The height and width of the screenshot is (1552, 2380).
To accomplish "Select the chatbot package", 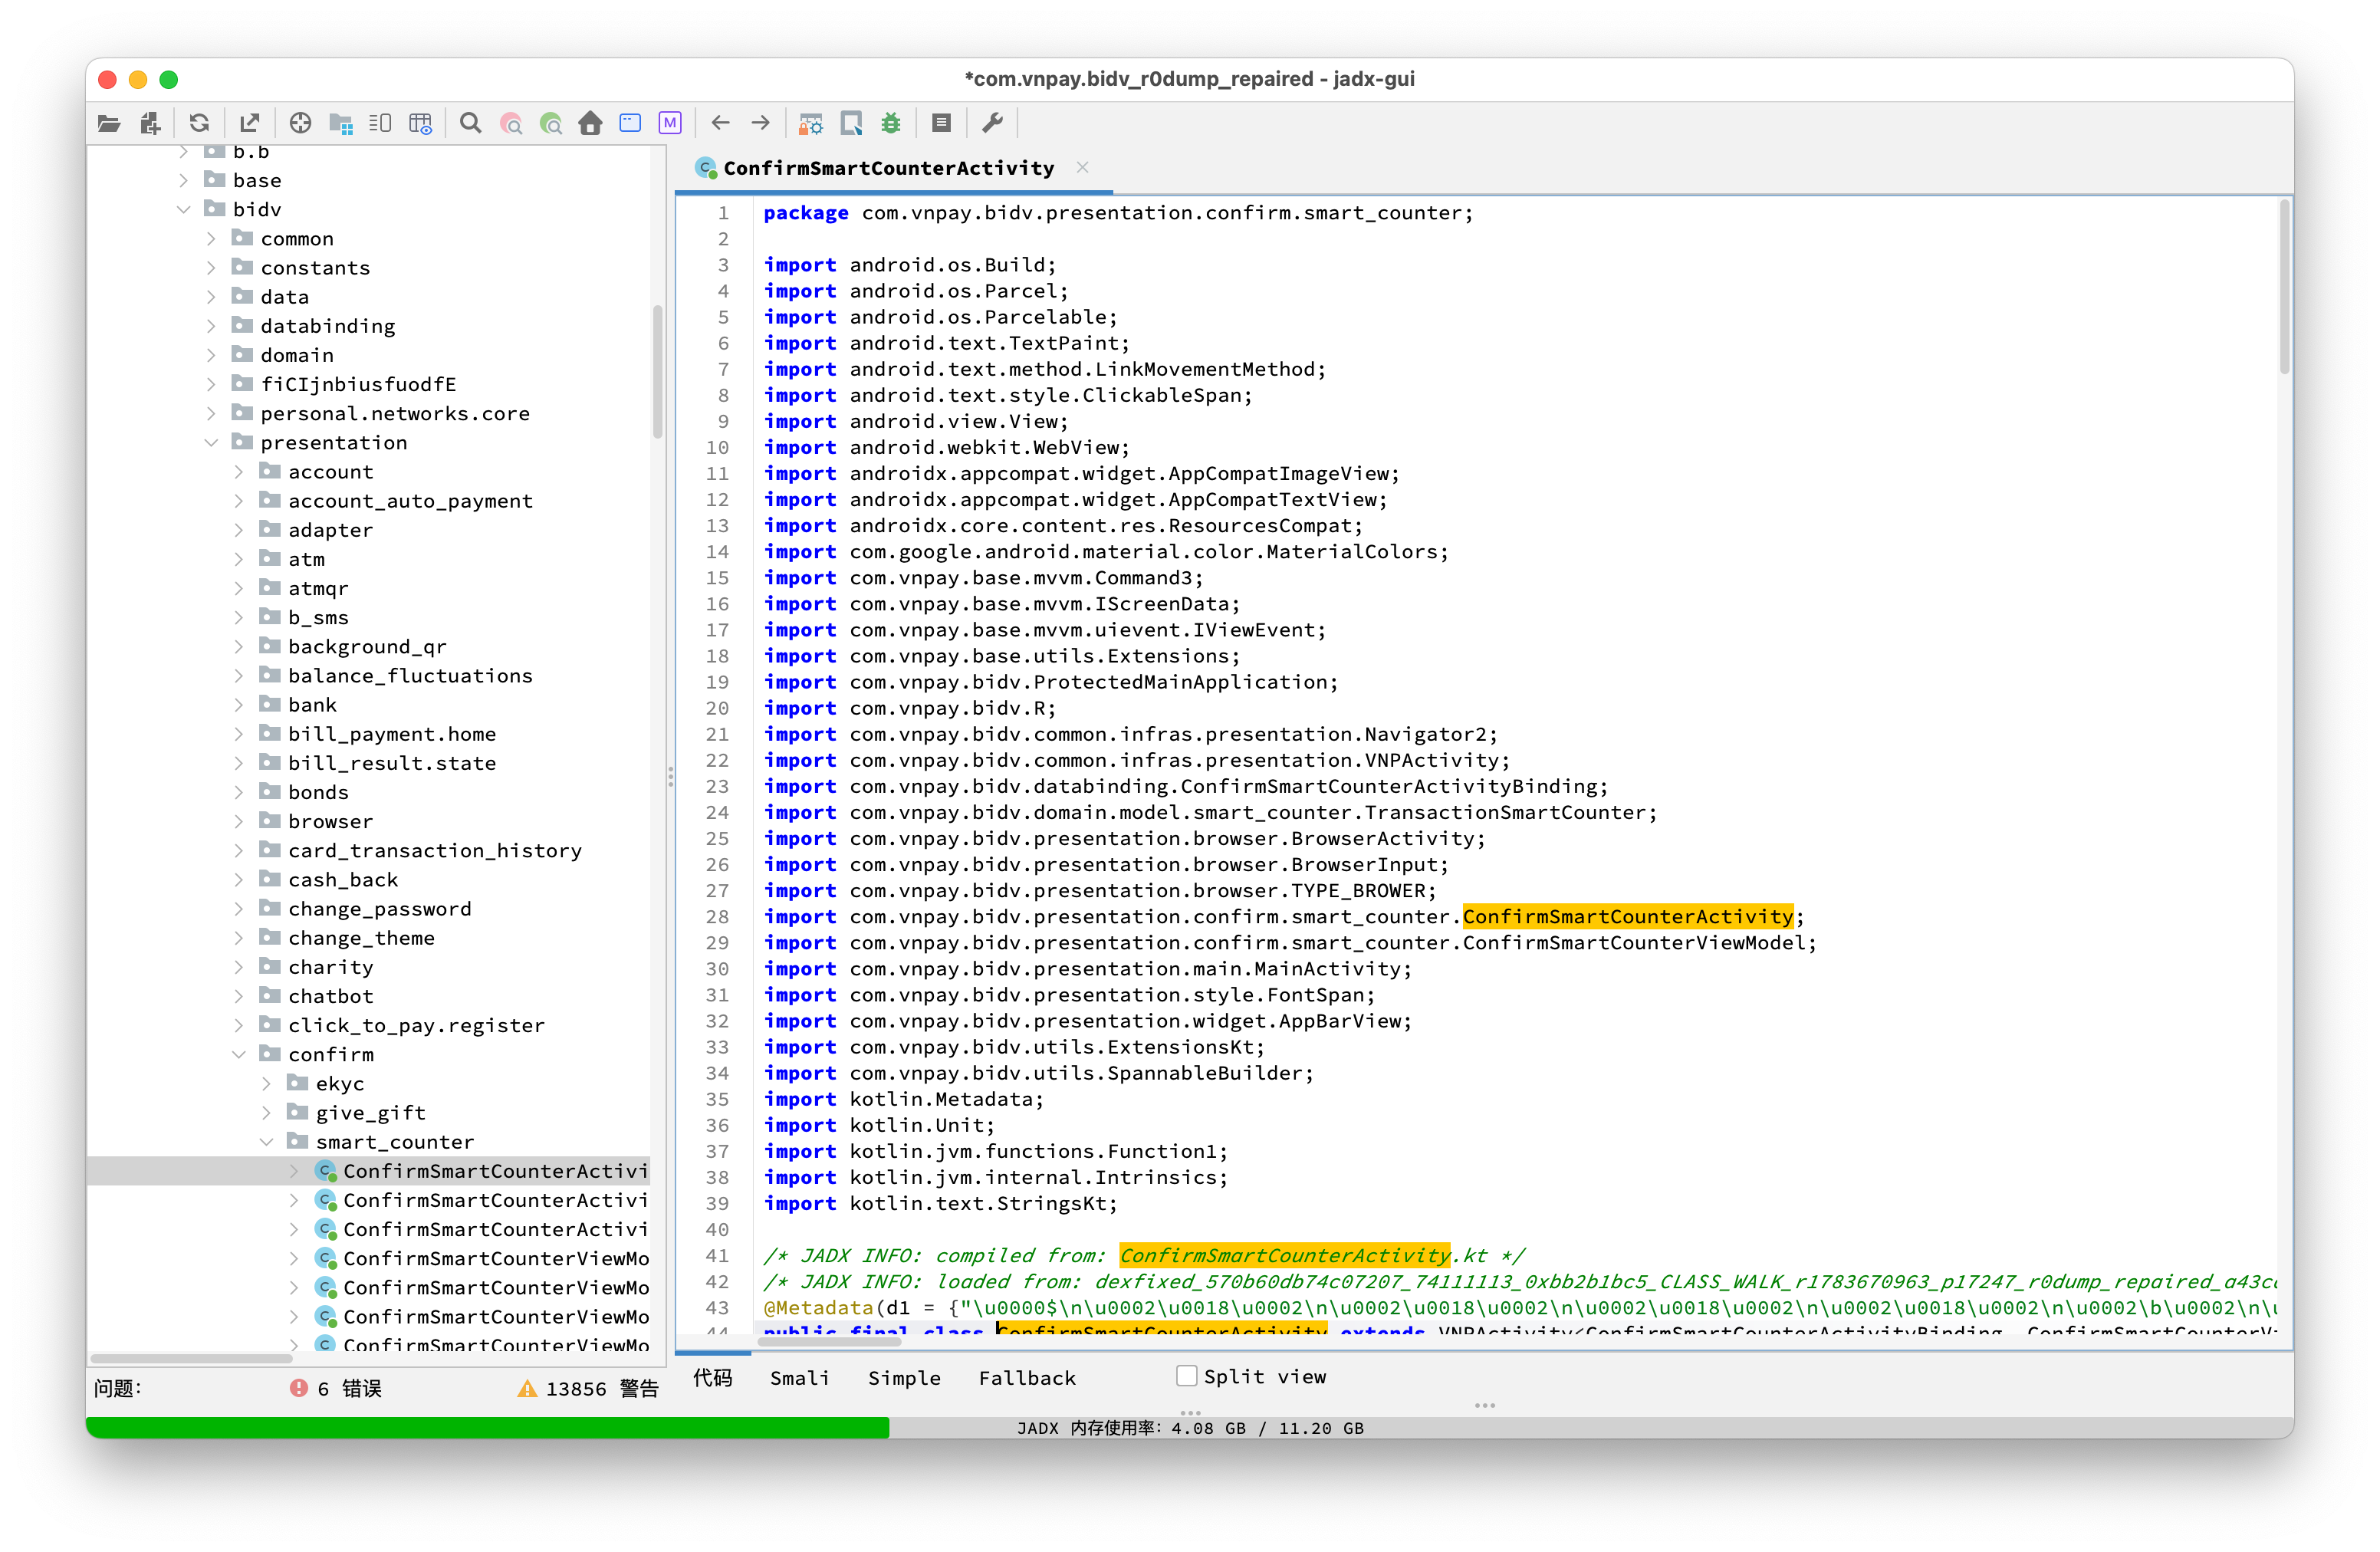I will coord(330,996).
